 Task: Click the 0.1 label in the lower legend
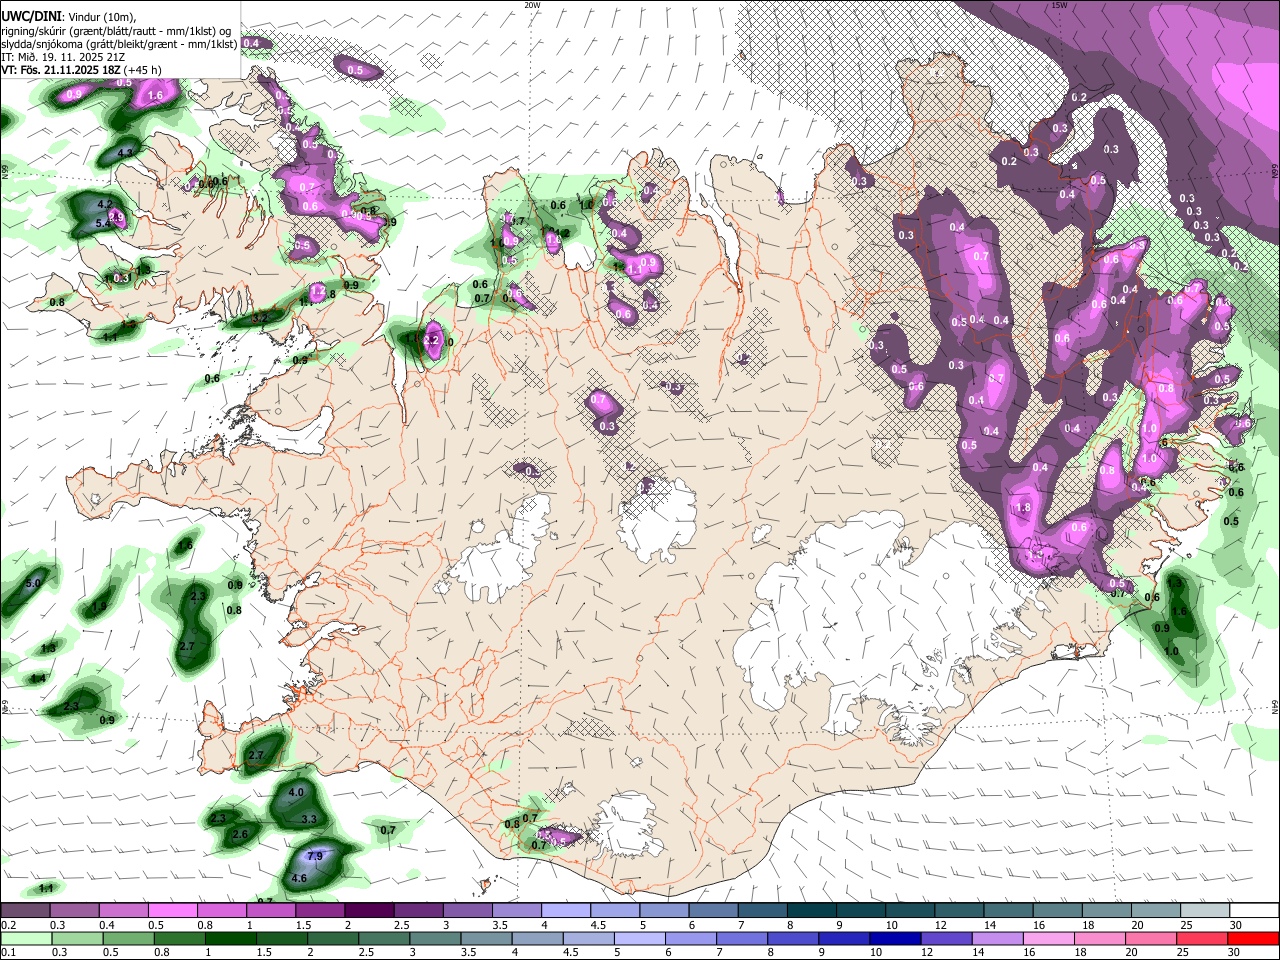(7, 952)
